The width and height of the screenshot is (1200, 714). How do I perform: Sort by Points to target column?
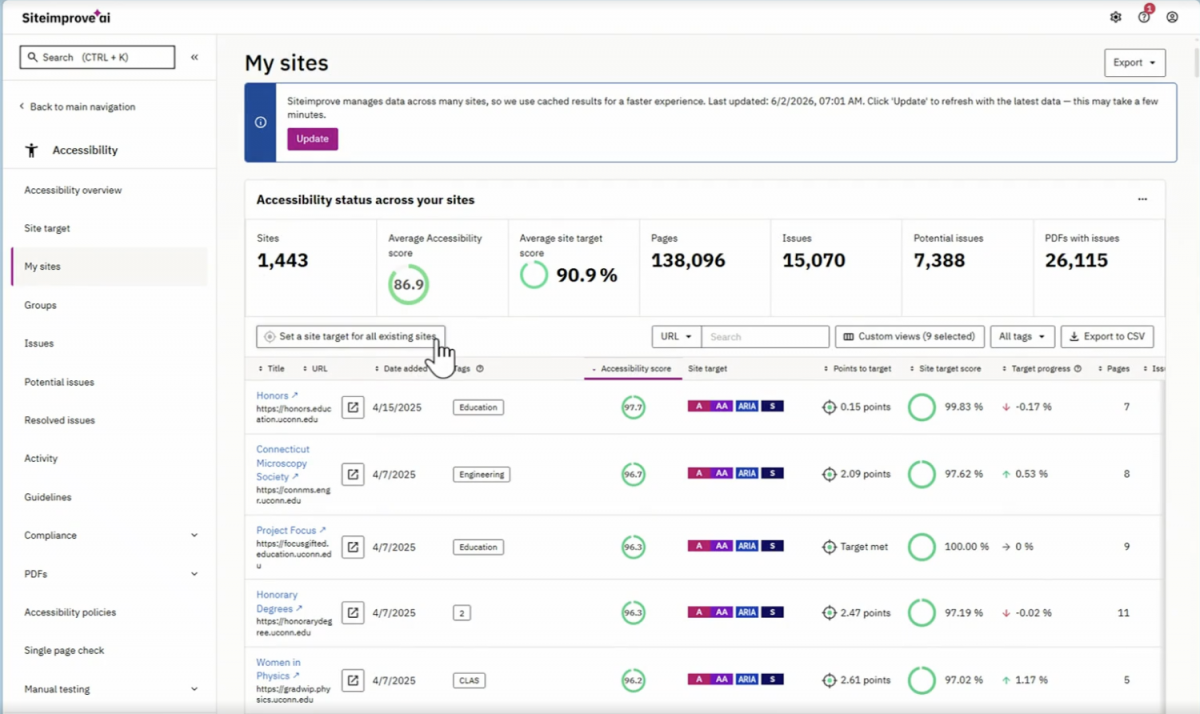point(857,369)
